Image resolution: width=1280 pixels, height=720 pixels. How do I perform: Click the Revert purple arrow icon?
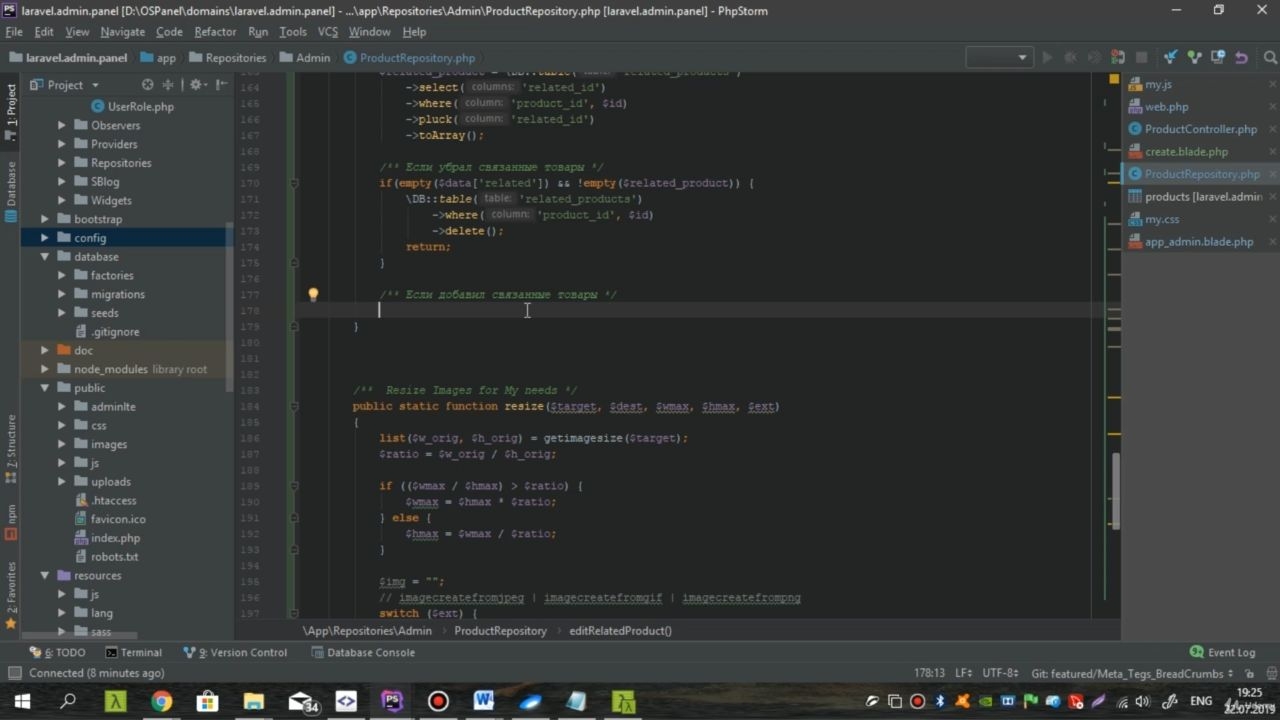tap(1241, 58)
